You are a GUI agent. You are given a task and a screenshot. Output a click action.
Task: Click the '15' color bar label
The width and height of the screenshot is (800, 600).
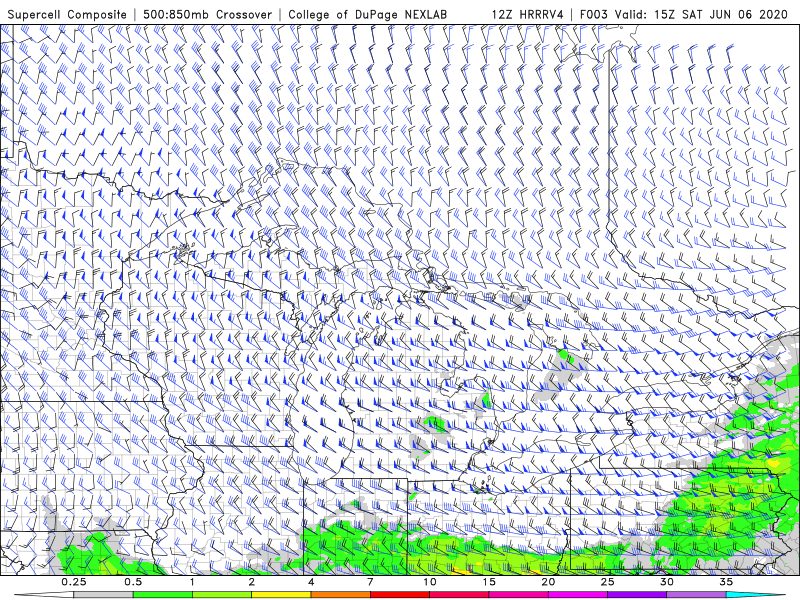click(489, 582)
